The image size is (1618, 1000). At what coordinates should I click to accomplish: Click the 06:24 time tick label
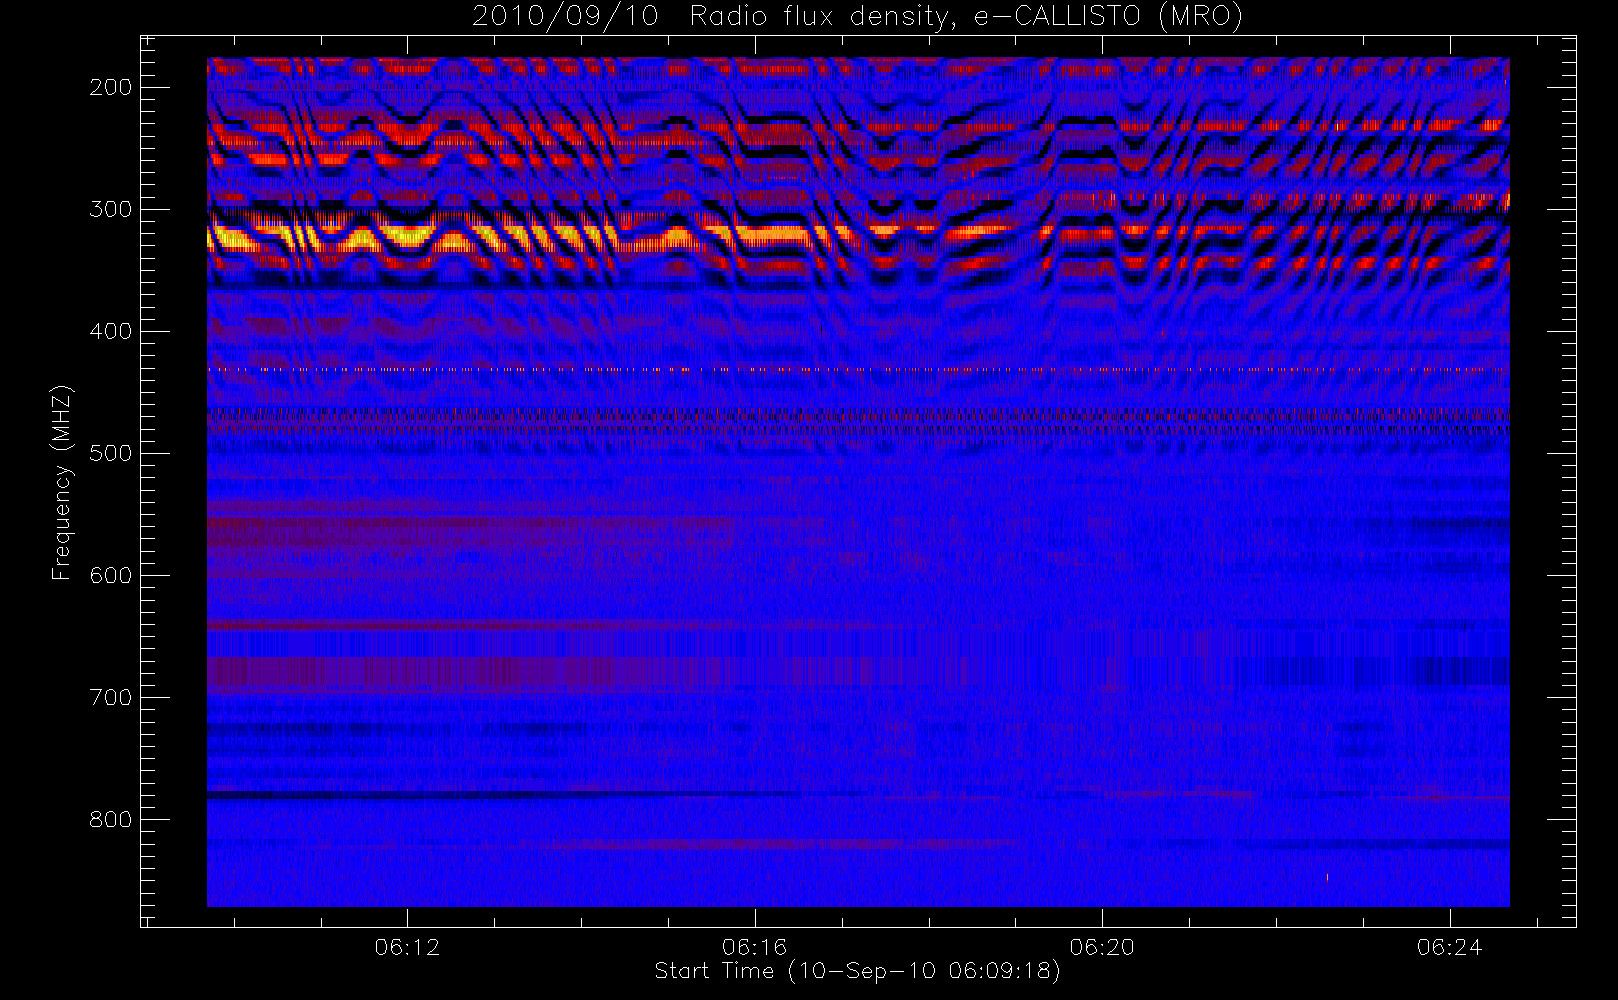coord(1449,947)
